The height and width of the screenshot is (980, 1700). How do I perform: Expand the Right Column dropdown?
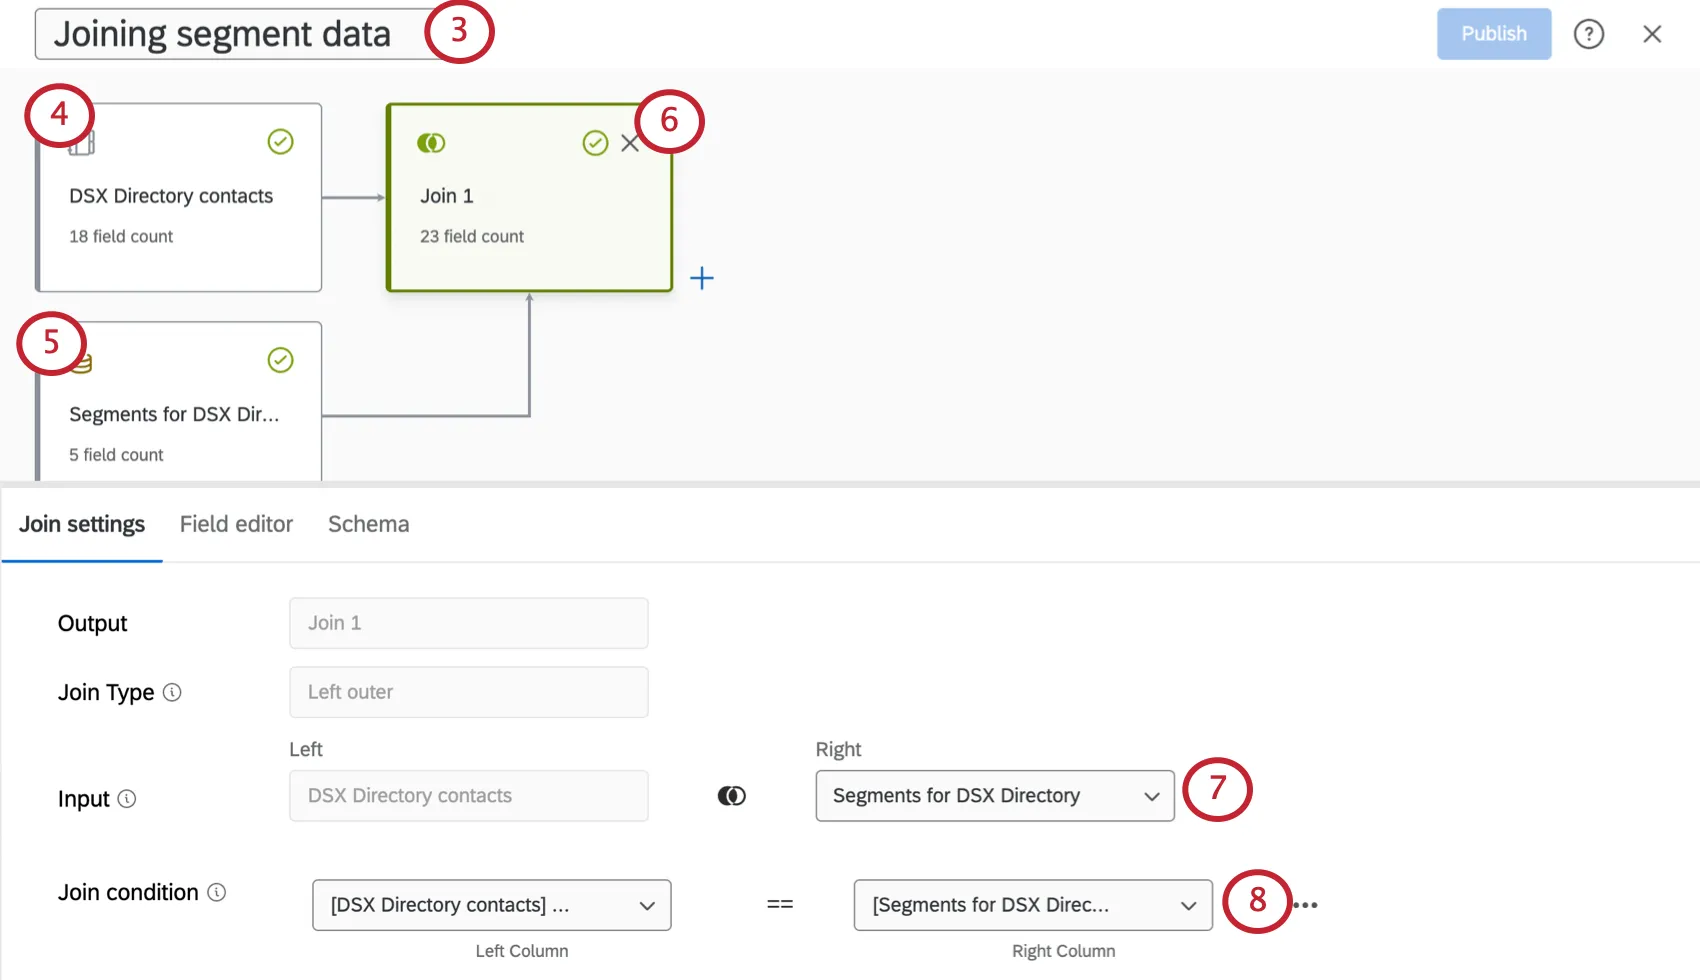[x=1032, y=905]
